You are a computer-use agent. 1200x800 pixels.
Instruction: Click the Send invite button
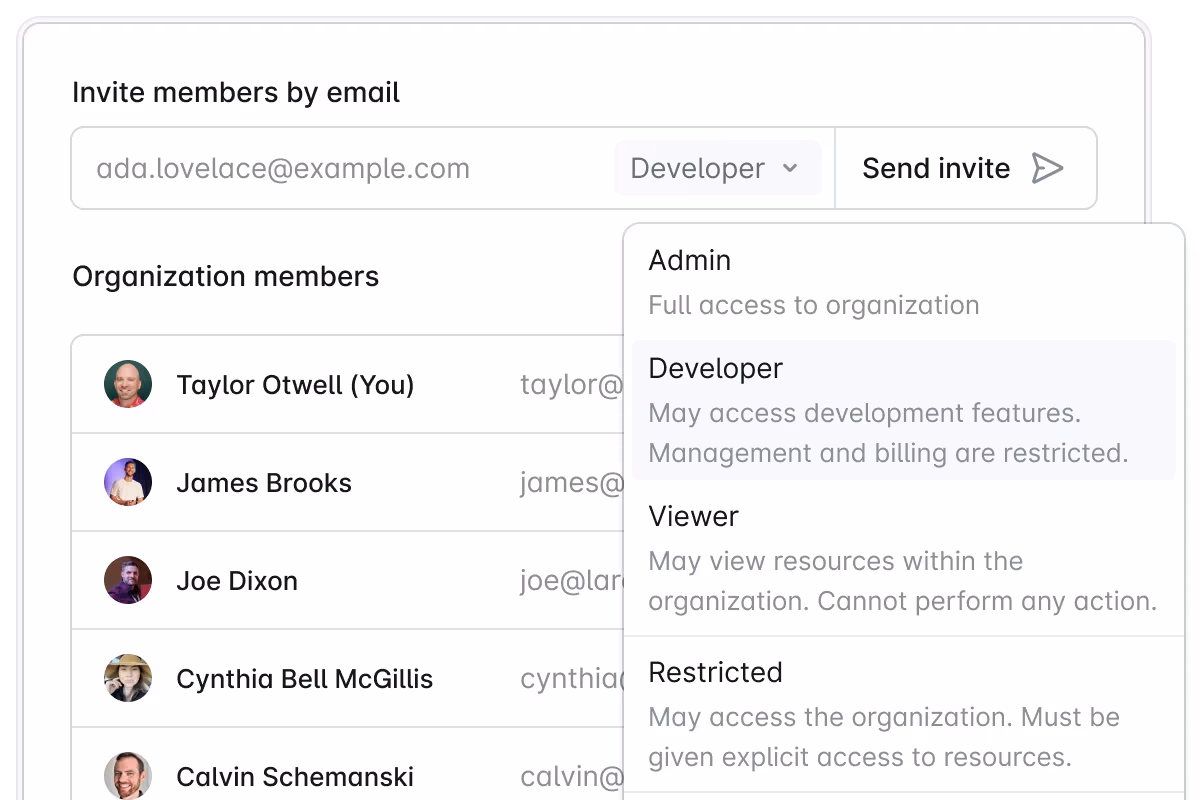coord(965,168)
